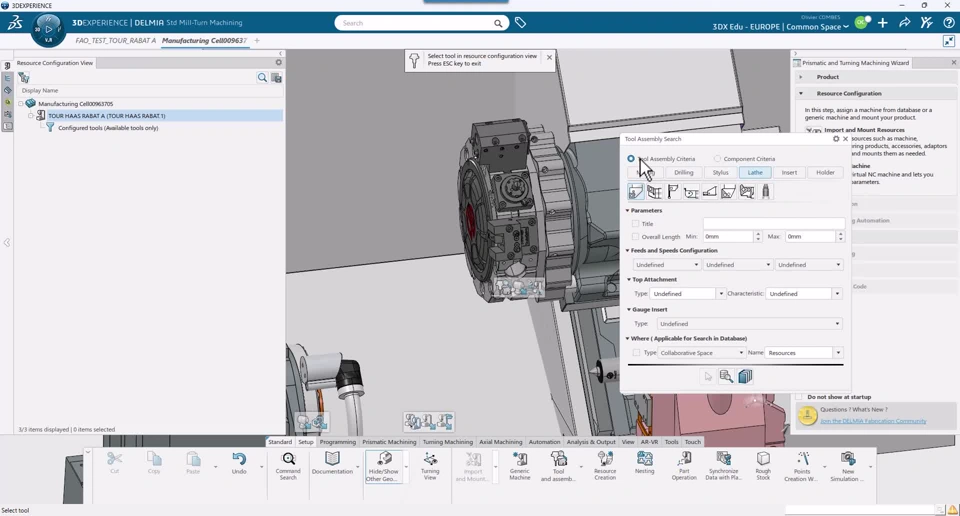Open the DELMIA Fabrication Community link
Image resolution: width=960 pixels, height=516 pixels.
point(873,421)
